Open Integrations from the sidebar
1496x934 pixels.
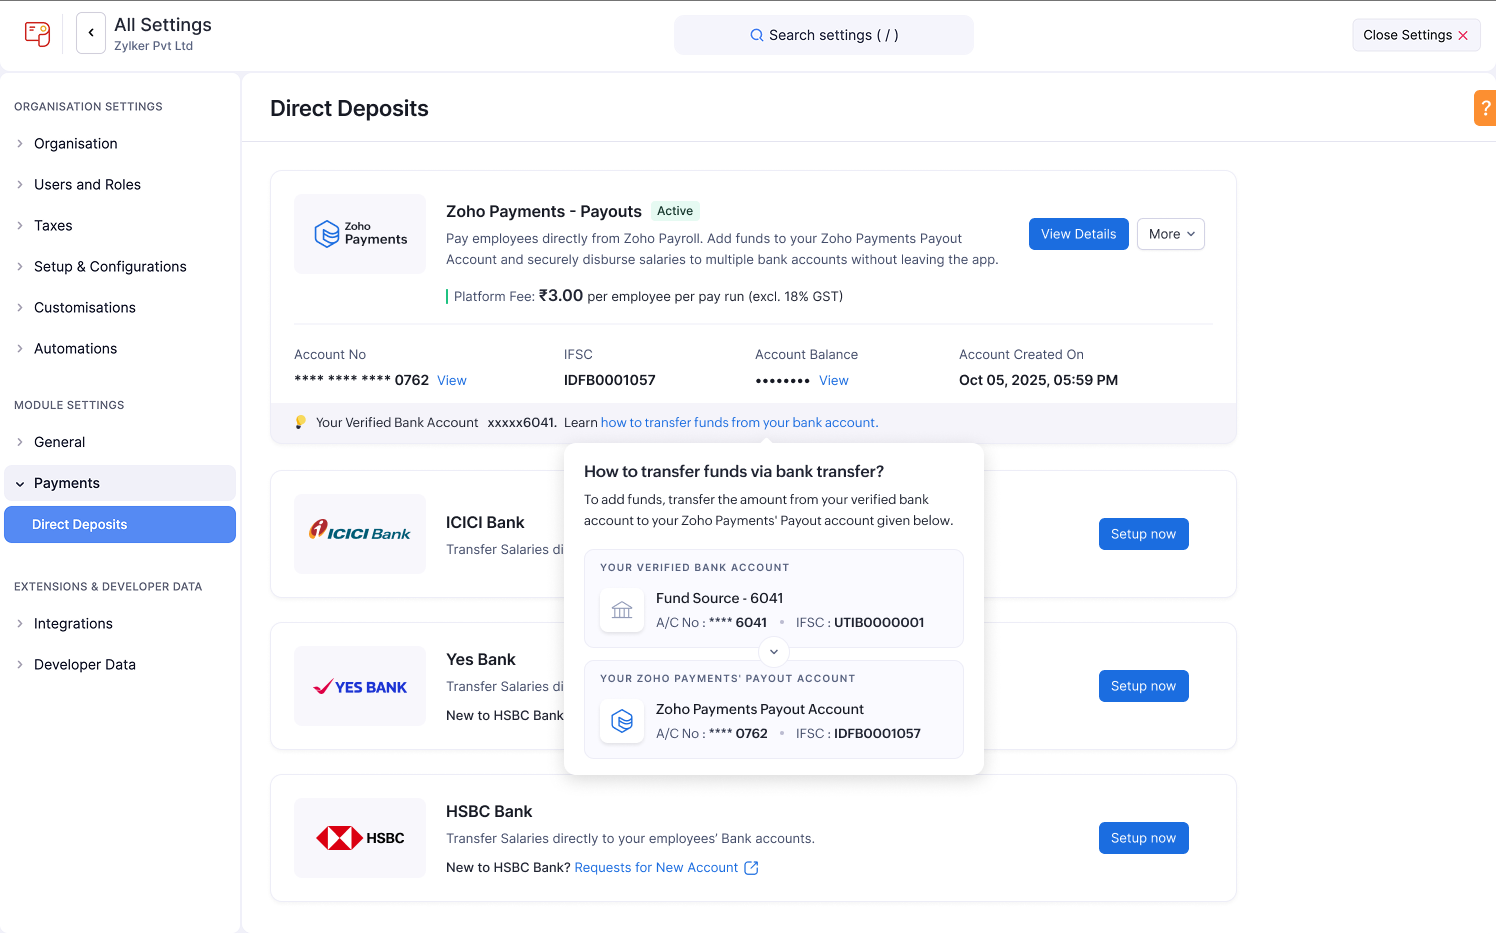point(73,623)
